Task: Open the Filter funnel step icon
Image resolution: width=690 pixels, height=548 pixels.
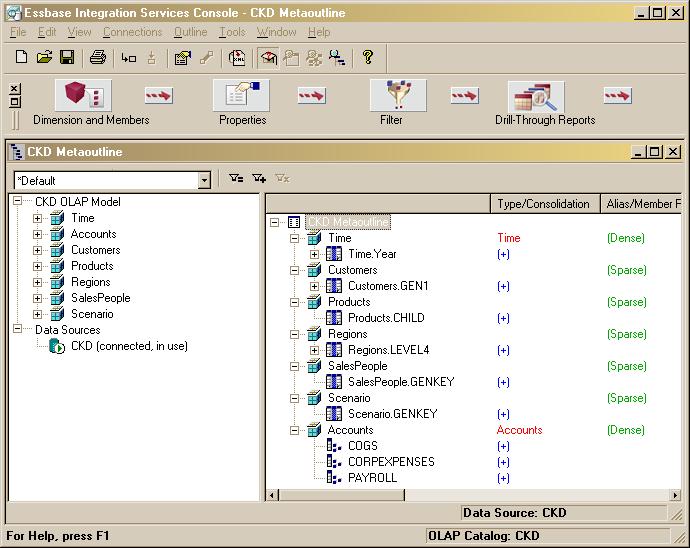Action: pyautogui.click(x=398, y=95)
